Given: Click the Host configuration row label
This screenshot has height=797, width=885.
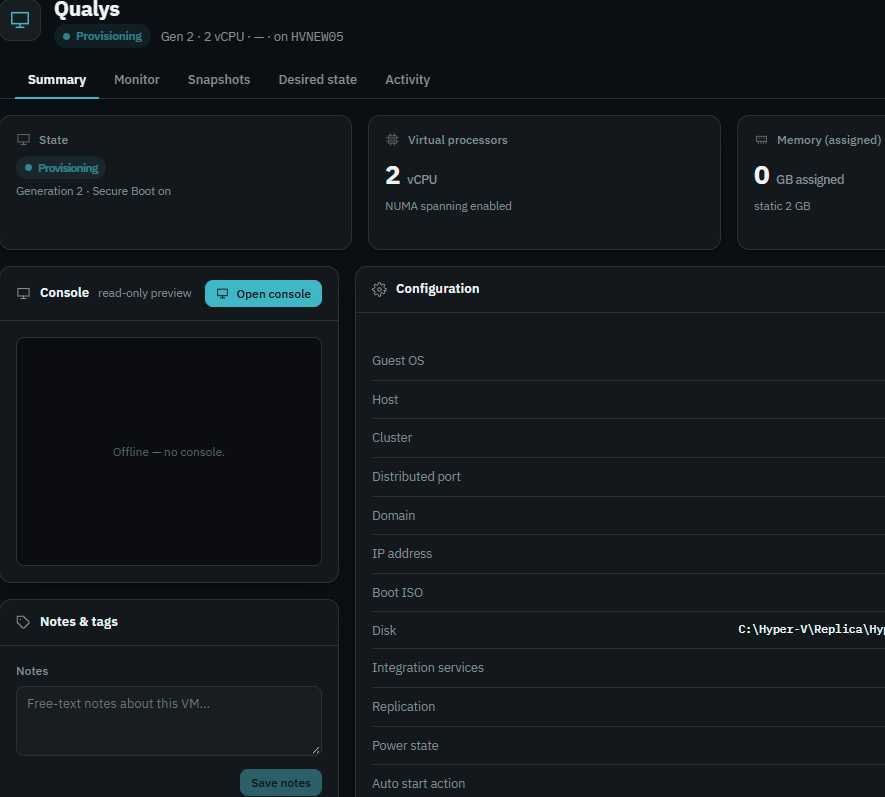Looking at the screenshot, I should click(x=385, y=400).
